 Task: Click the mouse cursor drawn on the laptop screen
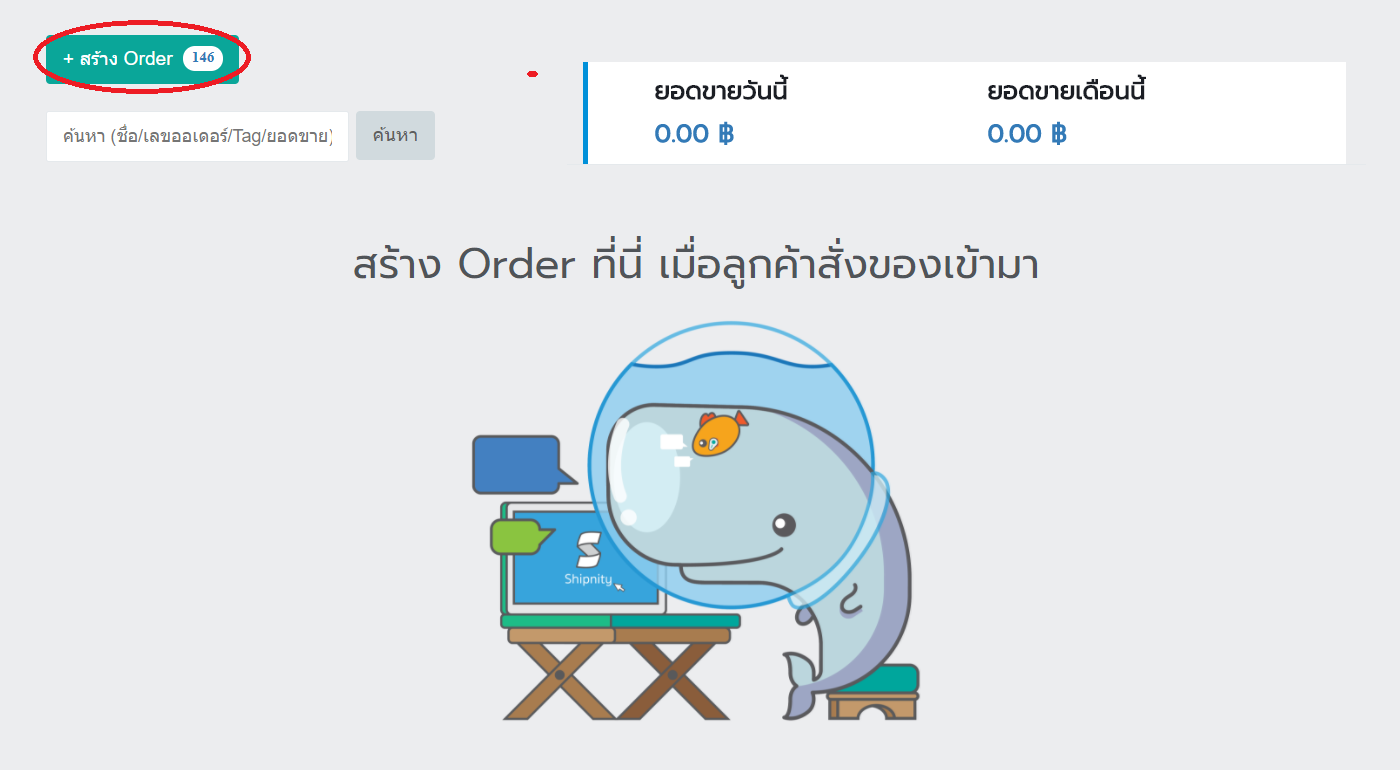coord(620,586)
